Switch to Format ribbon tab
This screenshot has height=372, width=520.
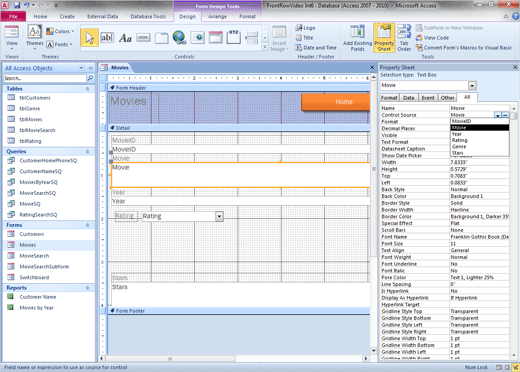(x=247, y=16)
